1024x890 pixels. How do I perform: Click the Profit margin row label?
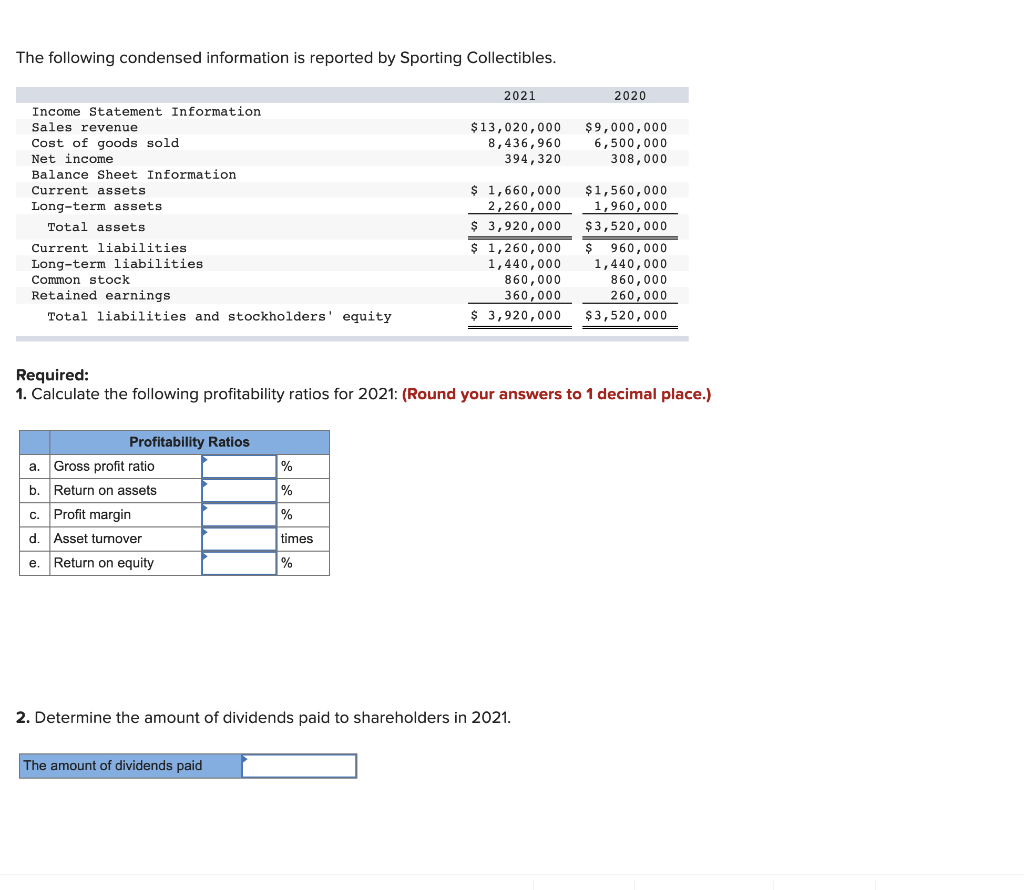tap(92, 515)
